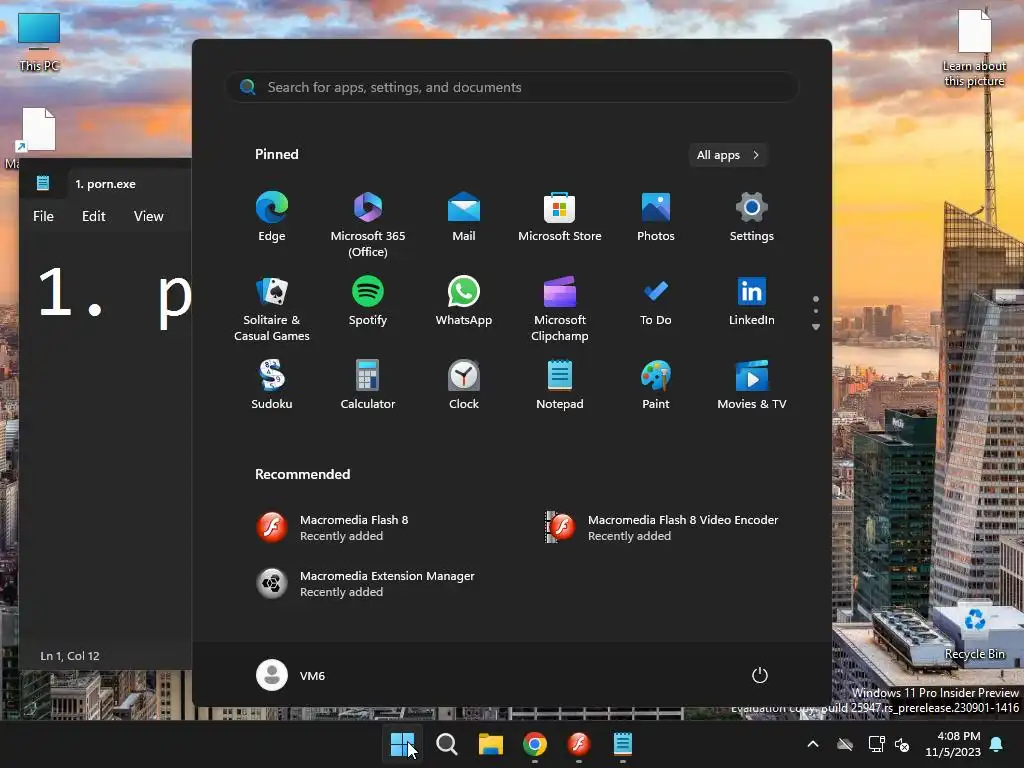Open Edge from pinned apps
This screenshot has height=768, width=1024.
(272, 217)
